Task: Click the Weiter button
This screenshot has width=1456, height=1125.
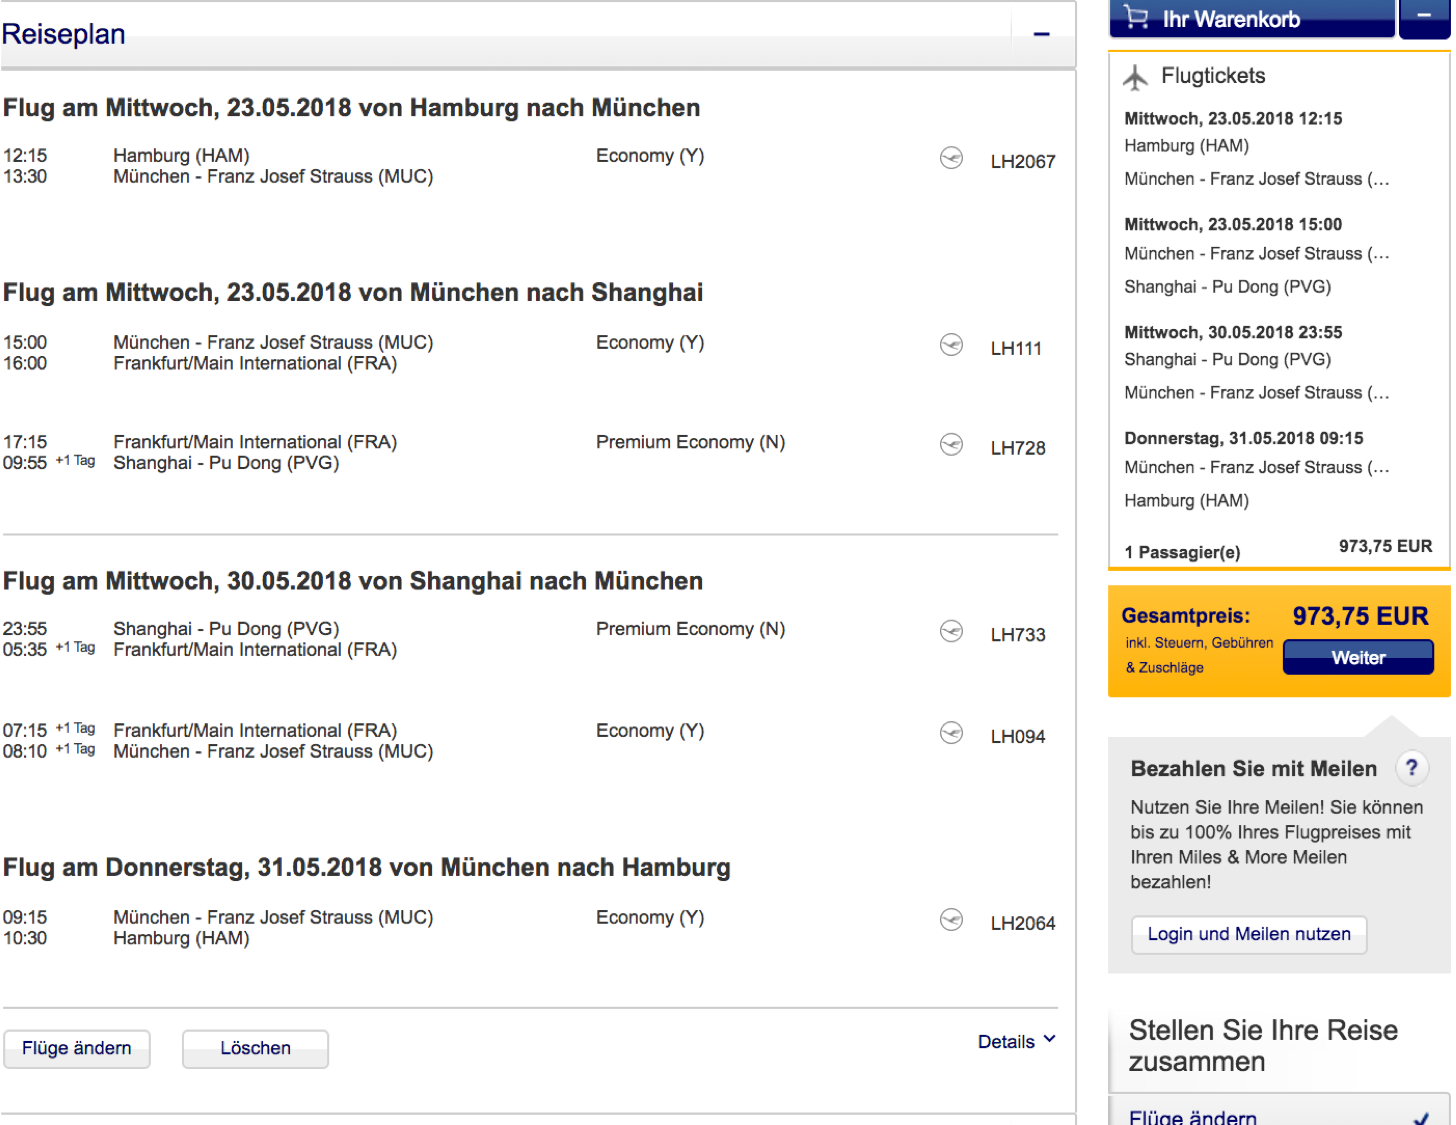Action: click(x=1358, y=657)
